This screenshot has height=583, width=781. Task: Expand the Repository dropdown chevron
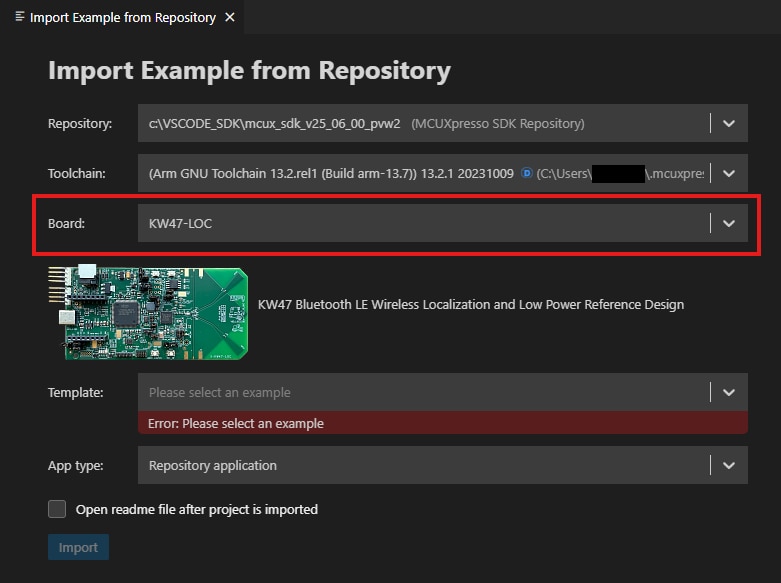pos(729,124)
